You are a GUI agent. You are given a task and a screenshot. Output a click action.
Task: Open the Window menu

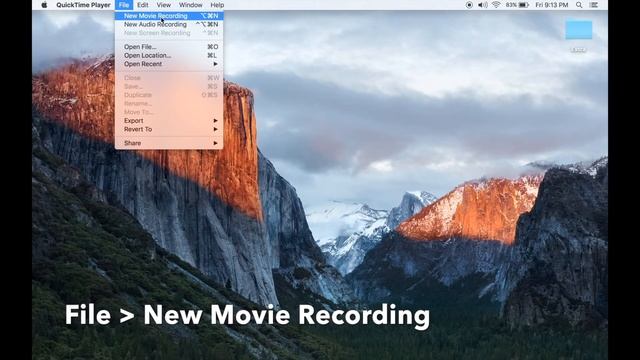(191, 5)
